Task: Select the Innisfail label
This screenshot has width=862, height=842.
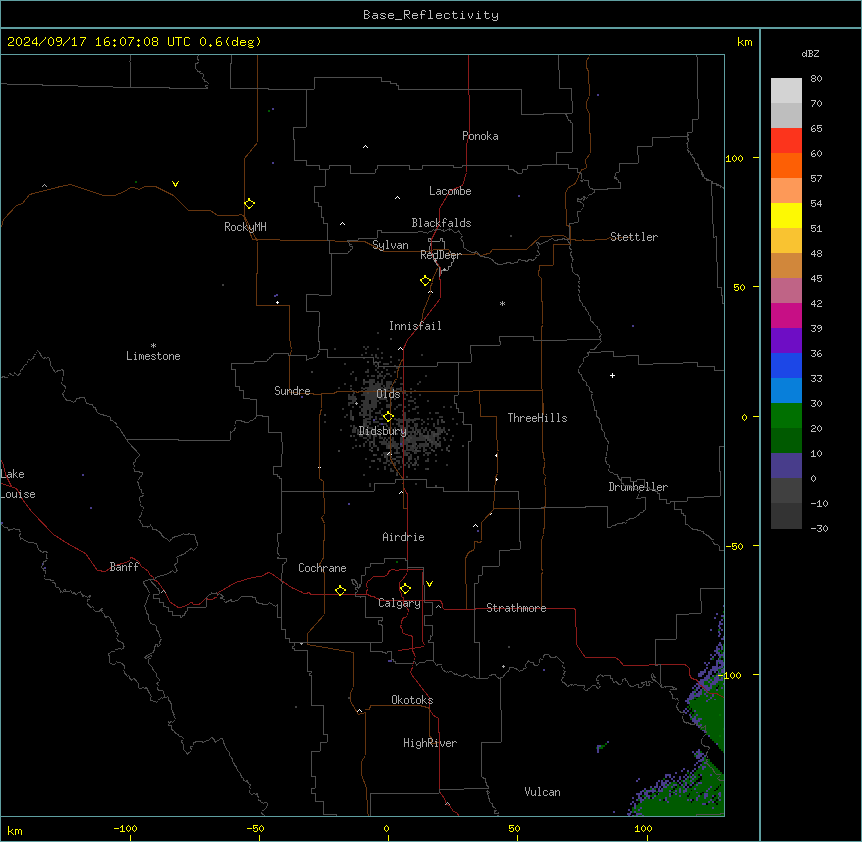Action: point(415,326)
